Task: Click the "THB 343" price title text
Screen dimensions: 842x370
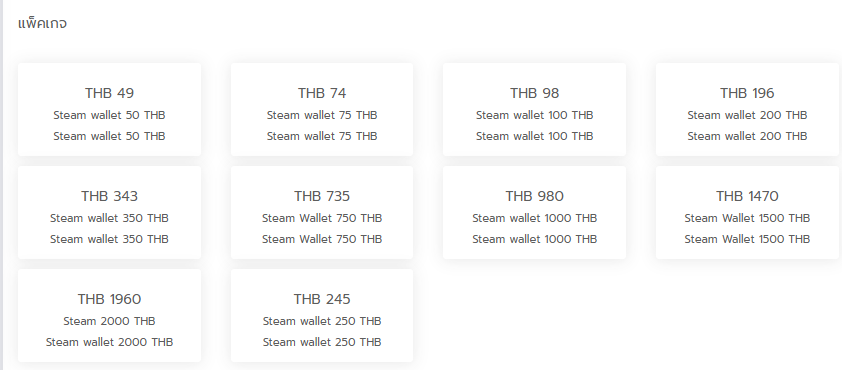Action: [110, 197]
